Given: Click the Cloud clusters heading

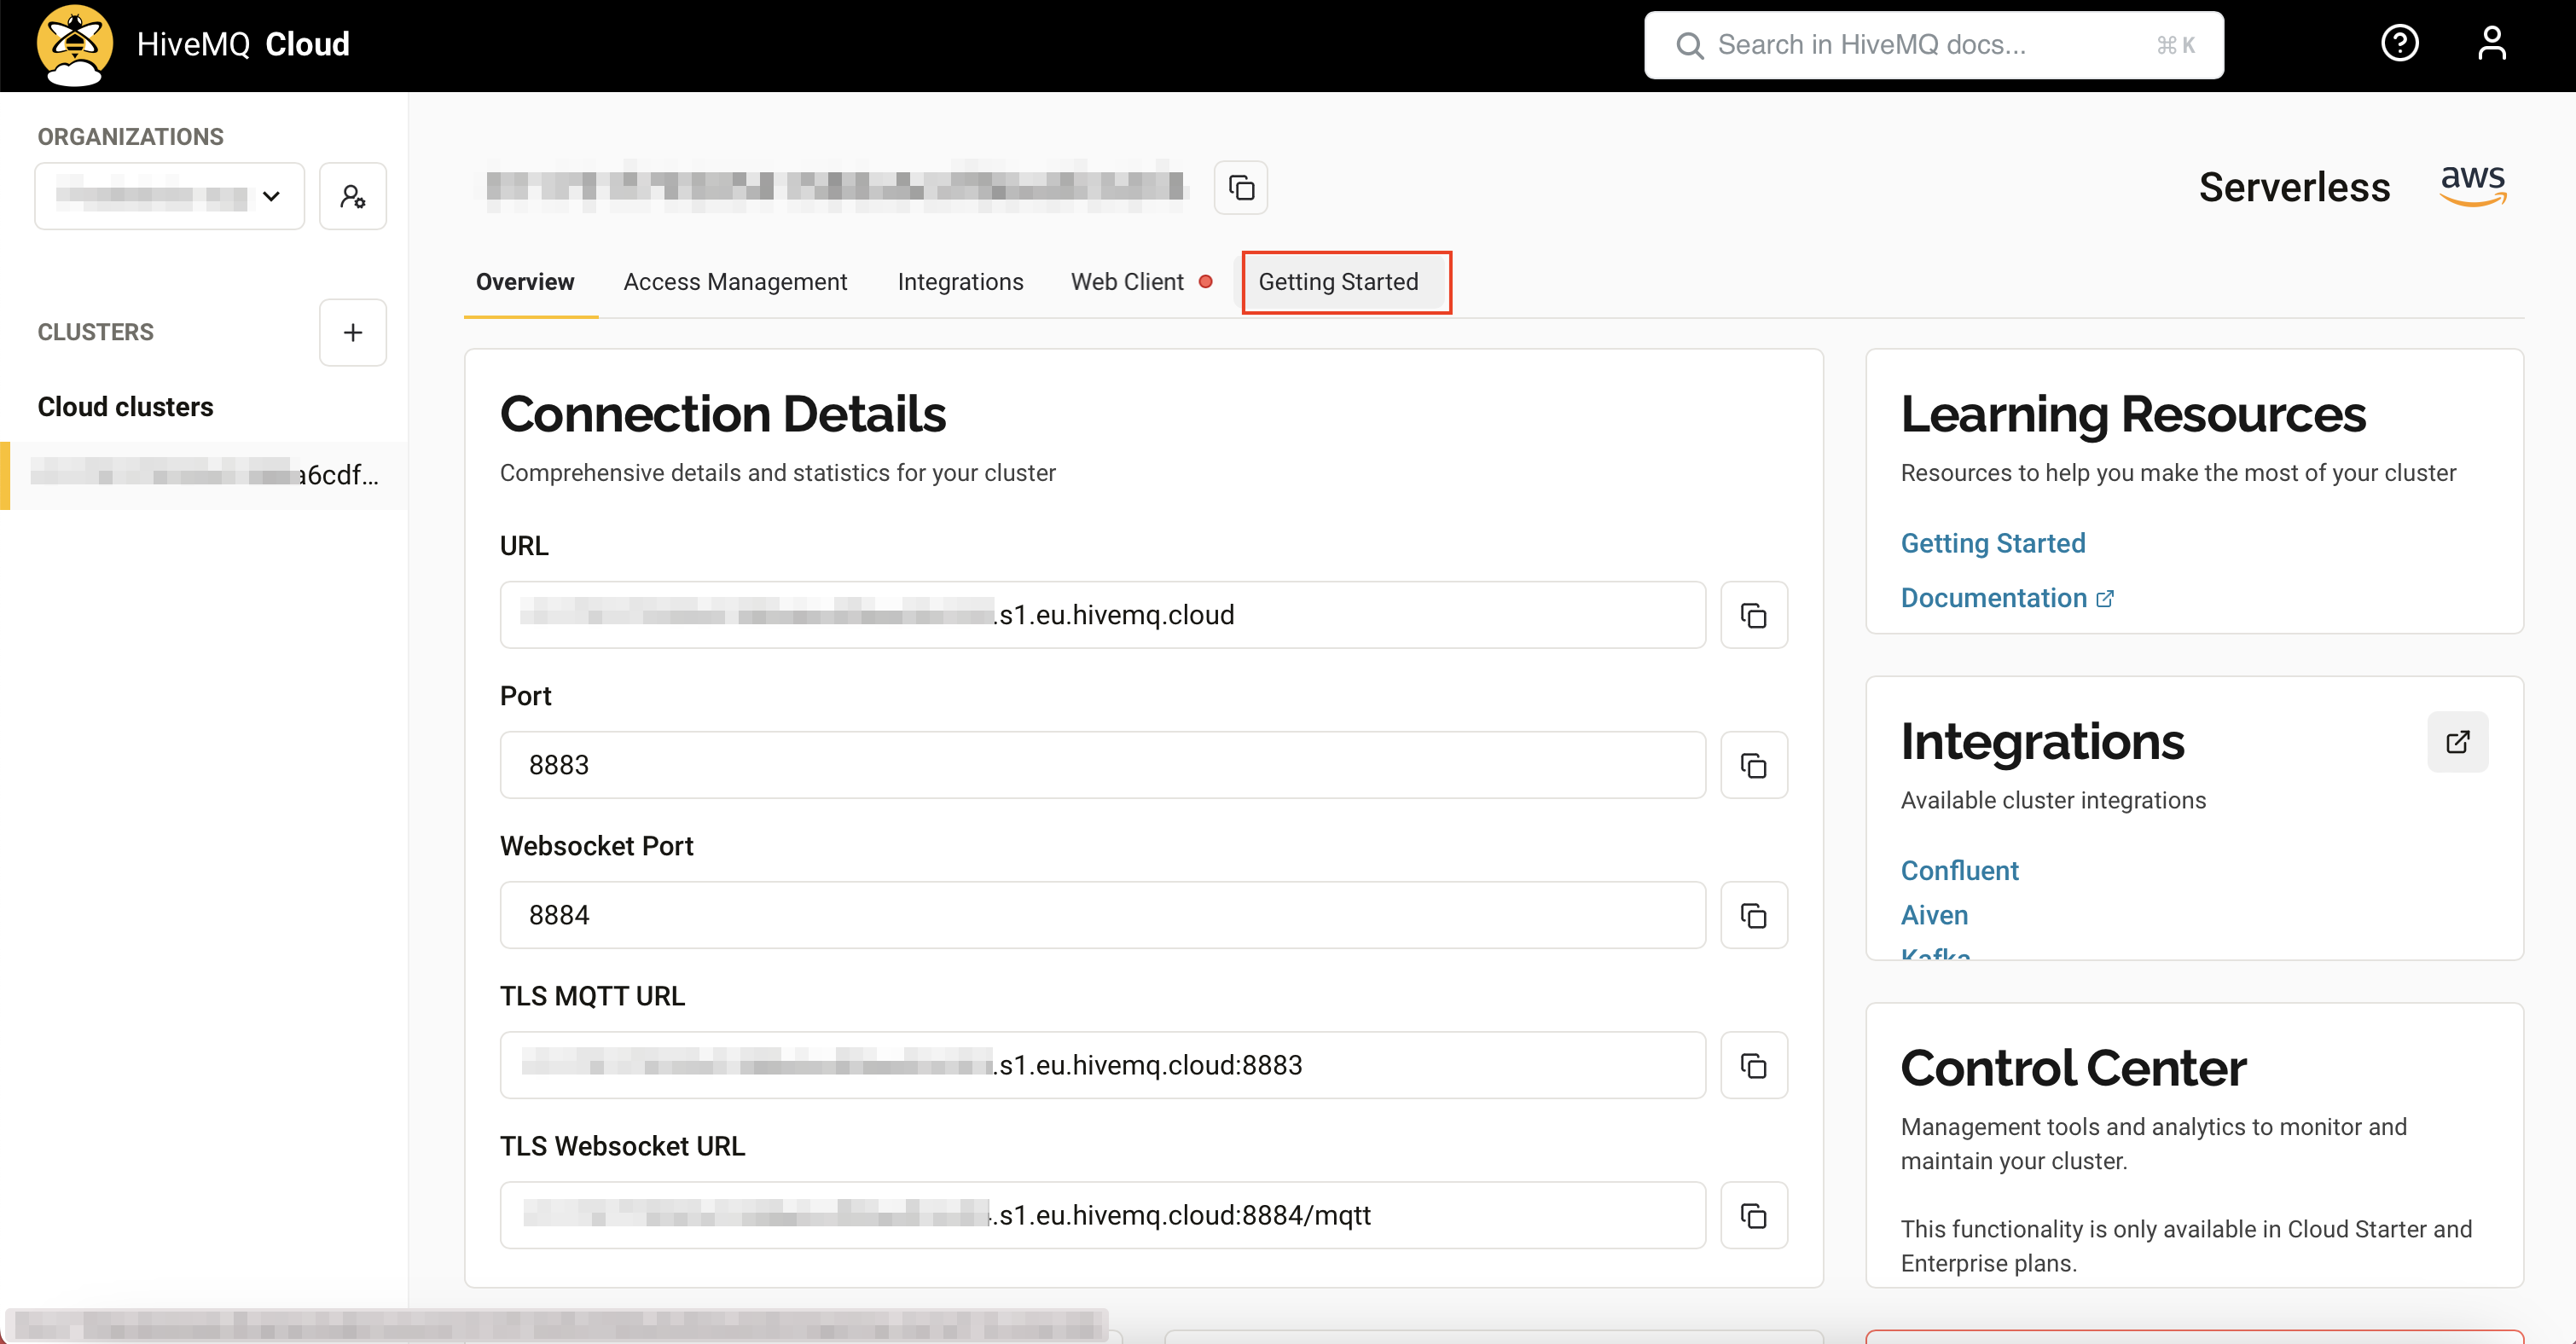Looking at the screenshot, I should click(125, 407).
